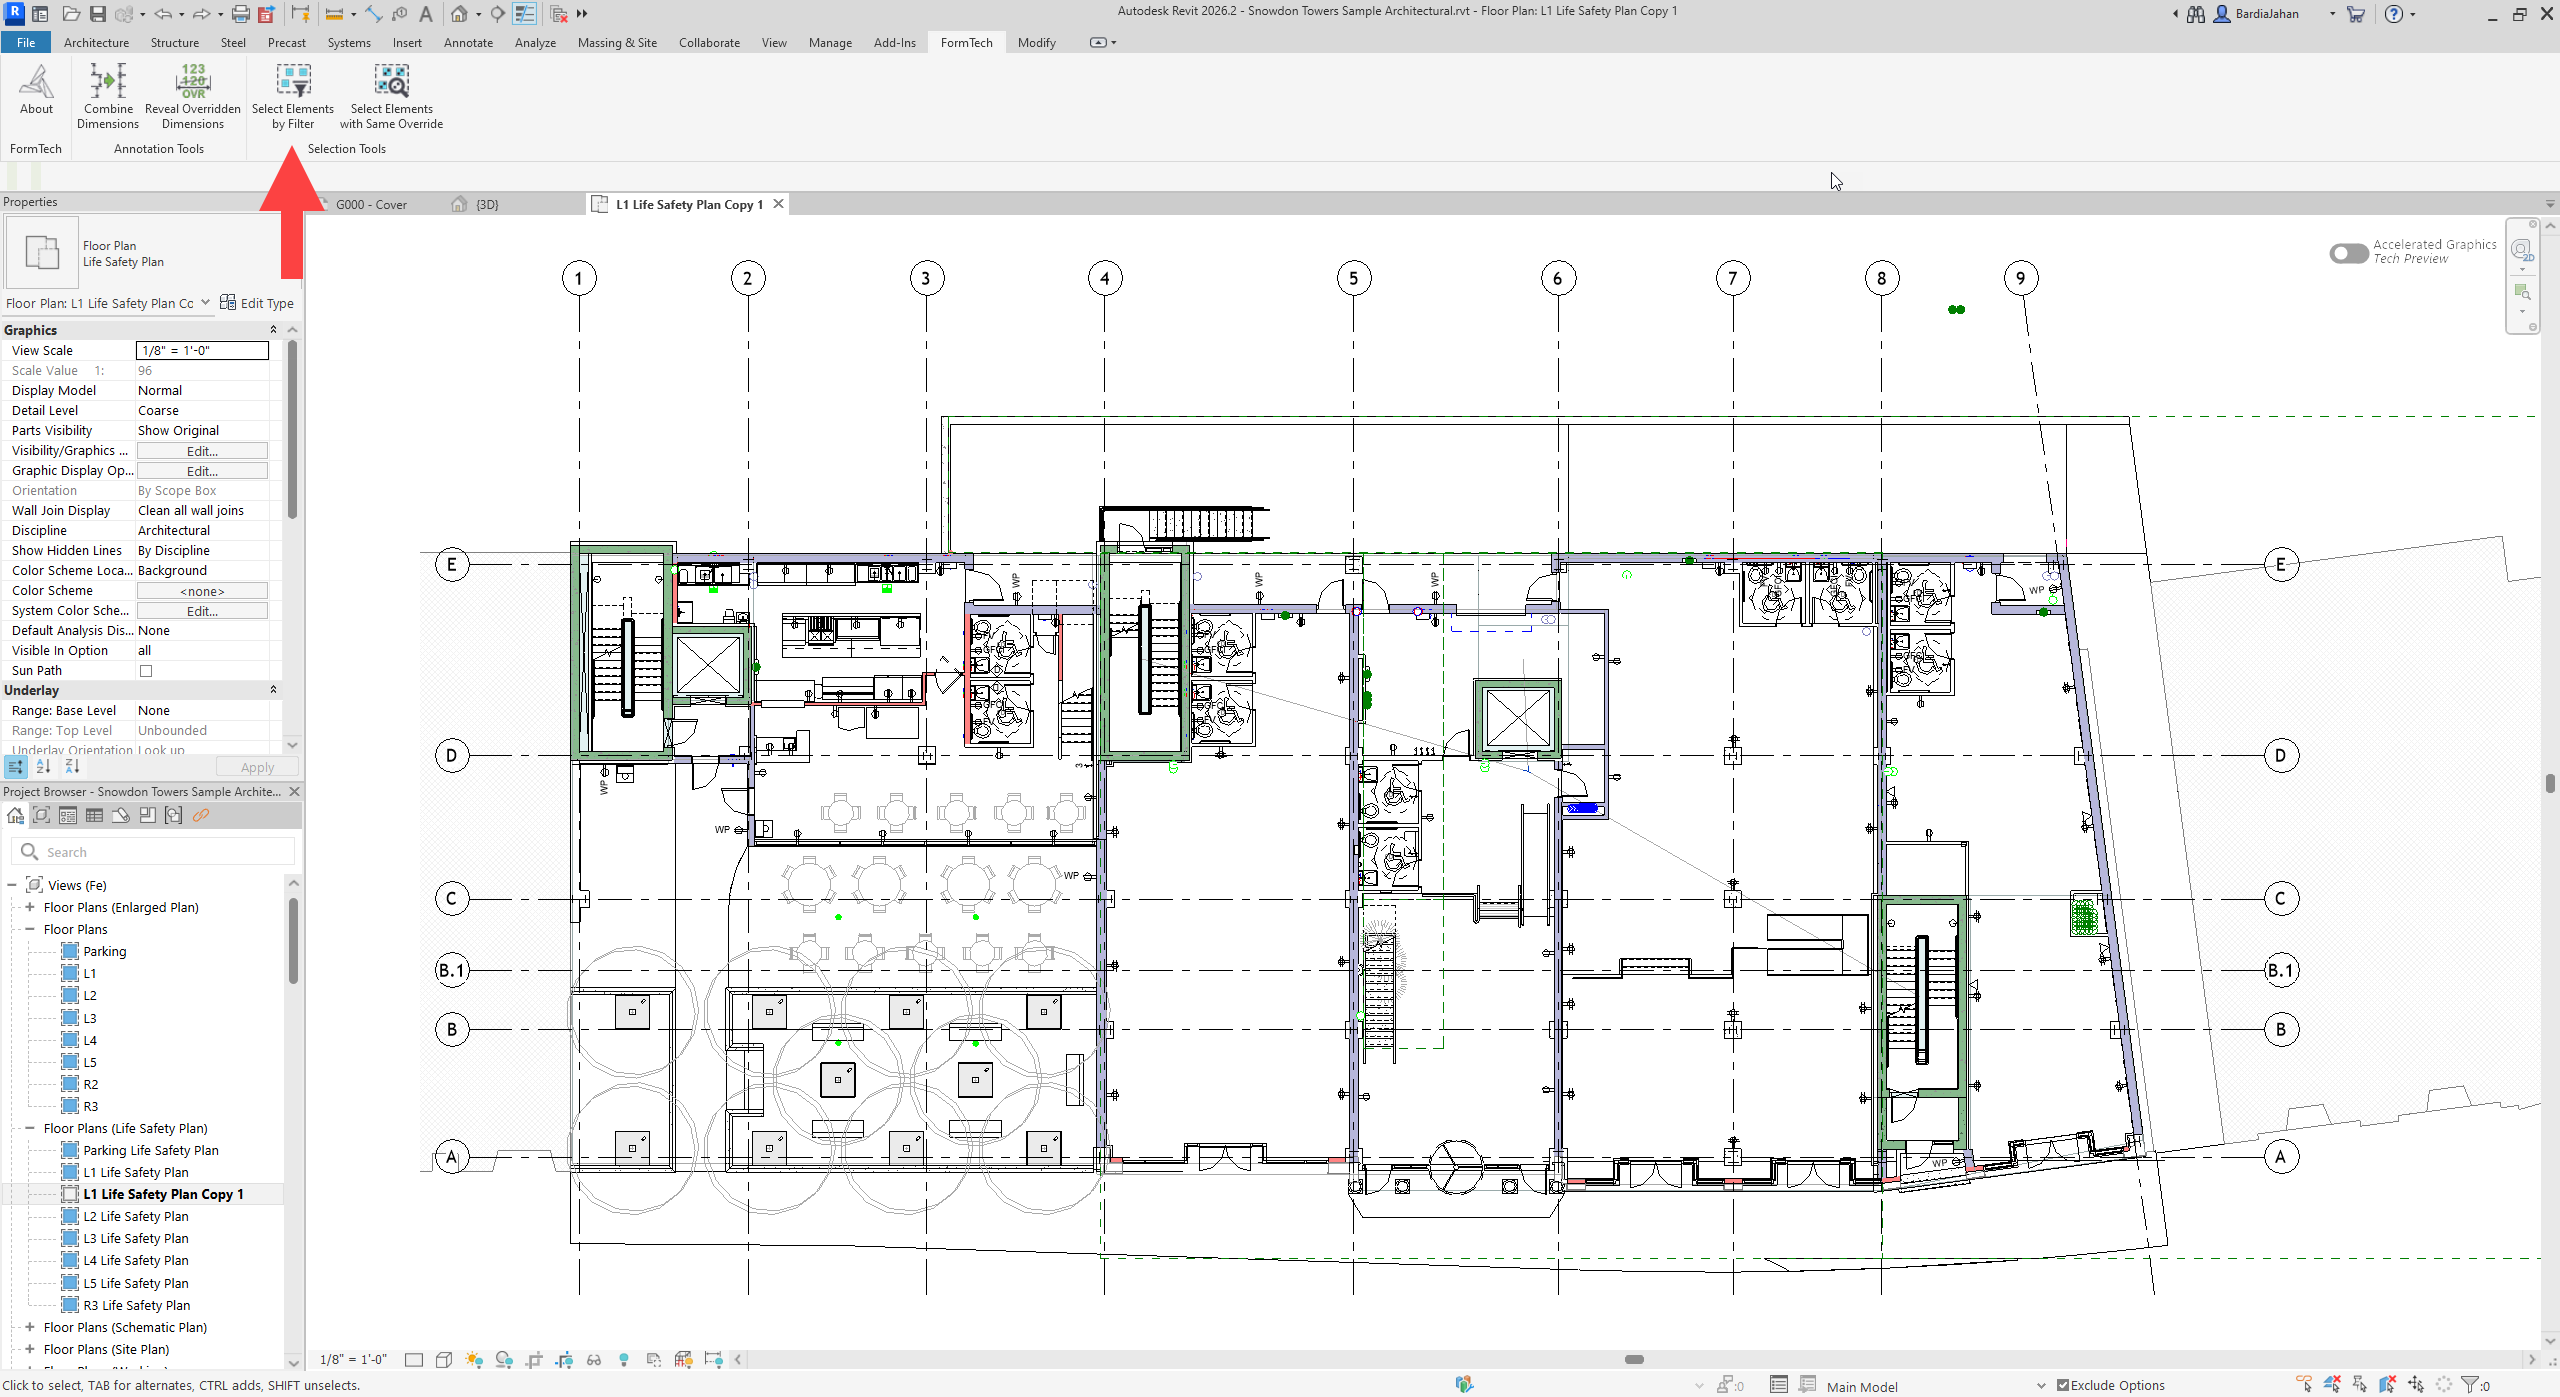Click the horizontal scrollbar thumb below drawing
The width and height of the screenshot is (2560, 1397).
tap(1634, 1360)
